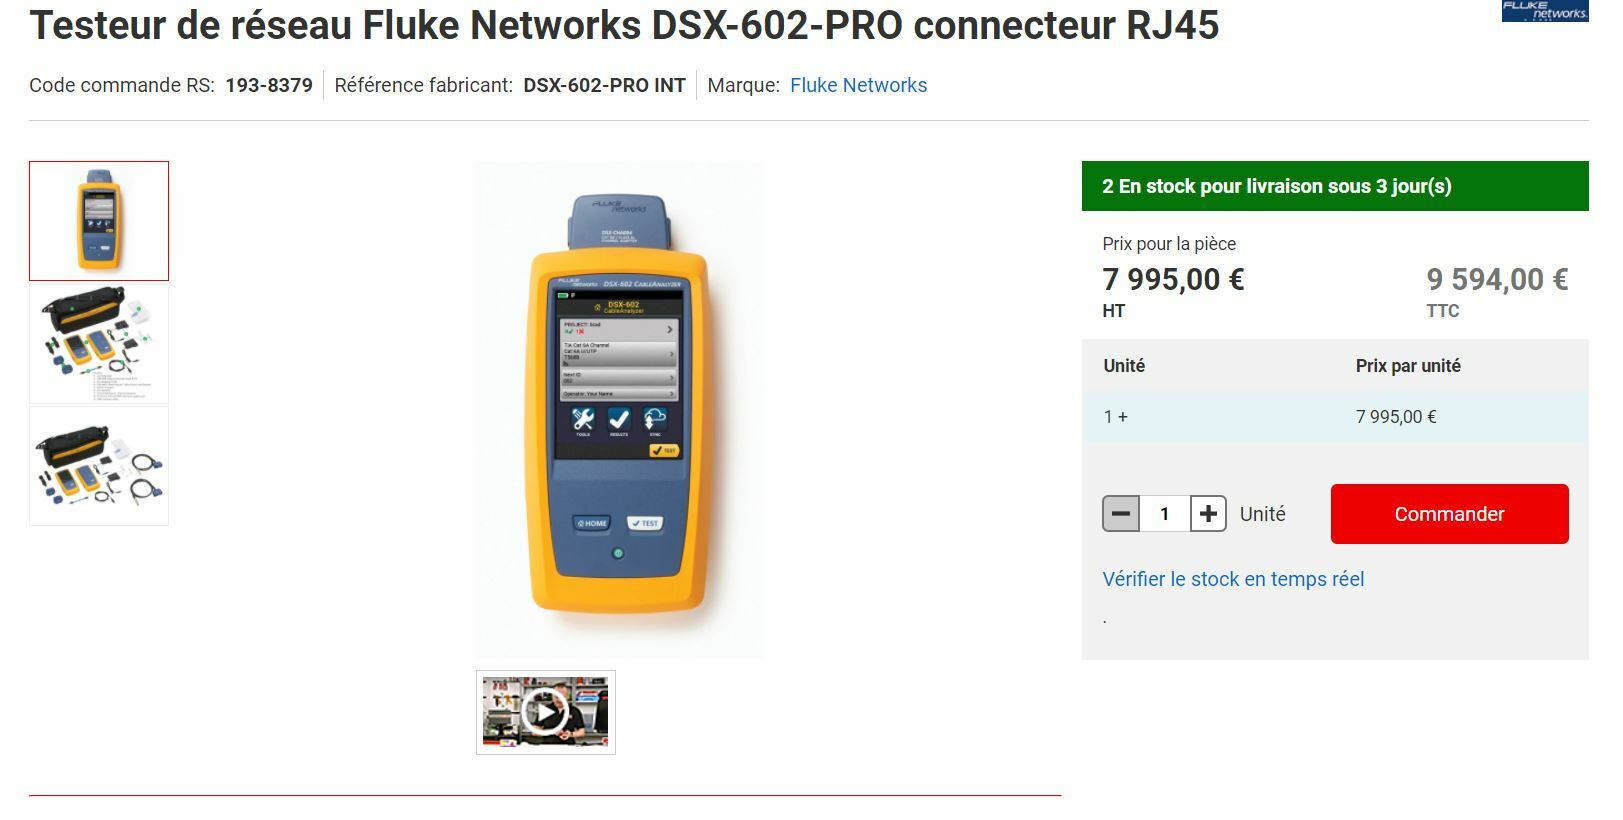Click the red Commander button
This screenshot has width=1623, height=820.
[1449, 514]
